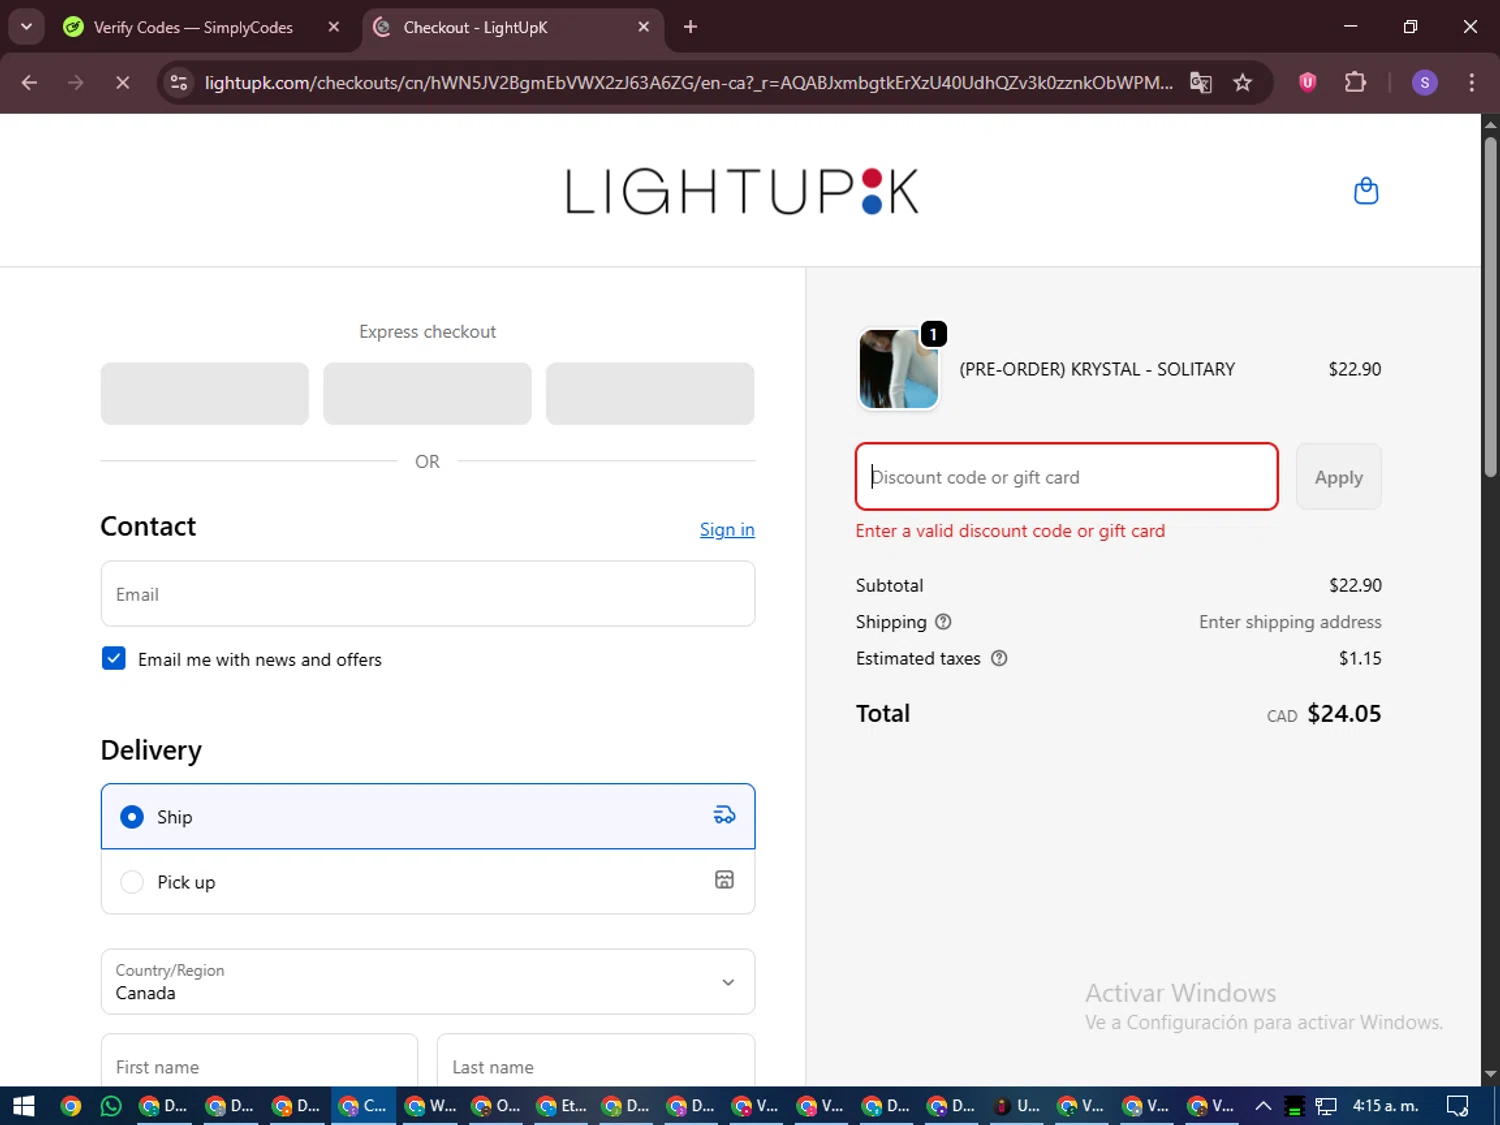
Task: Click the Estimated taxes help icon
Action: tap(999, 658)
